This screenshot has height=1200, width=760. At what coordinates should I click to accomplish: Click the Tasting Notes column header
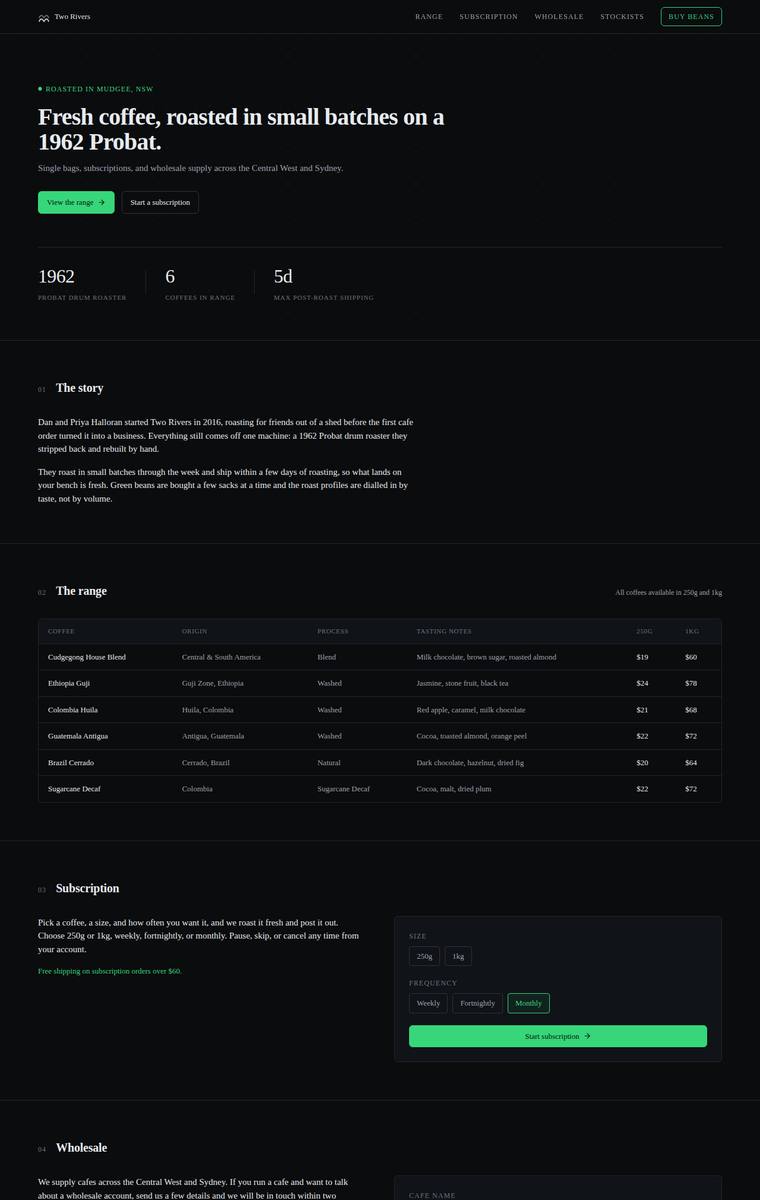click(444, 631)
